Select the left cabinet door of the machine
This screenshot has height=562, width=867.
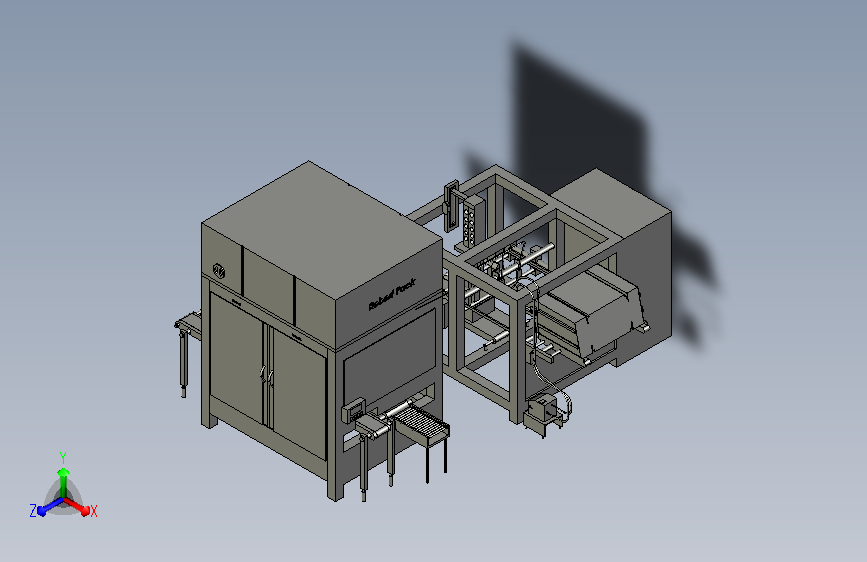tap(236, 356)
